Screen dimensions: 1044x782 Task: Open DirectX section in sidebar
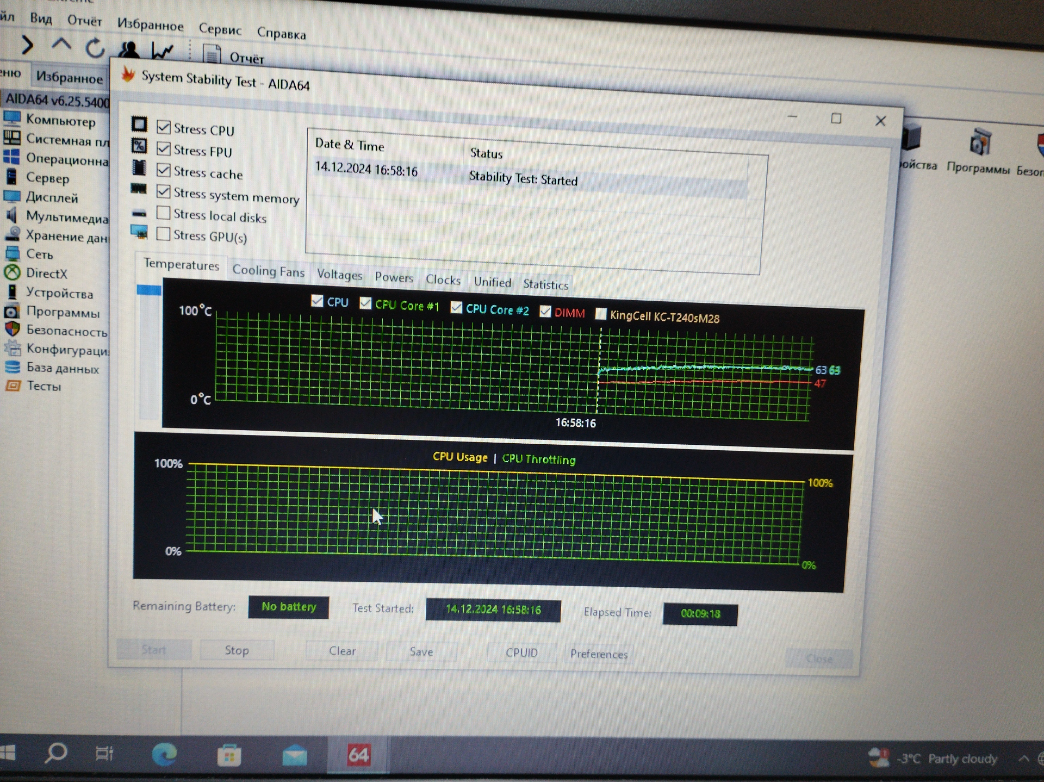(12, 272)
